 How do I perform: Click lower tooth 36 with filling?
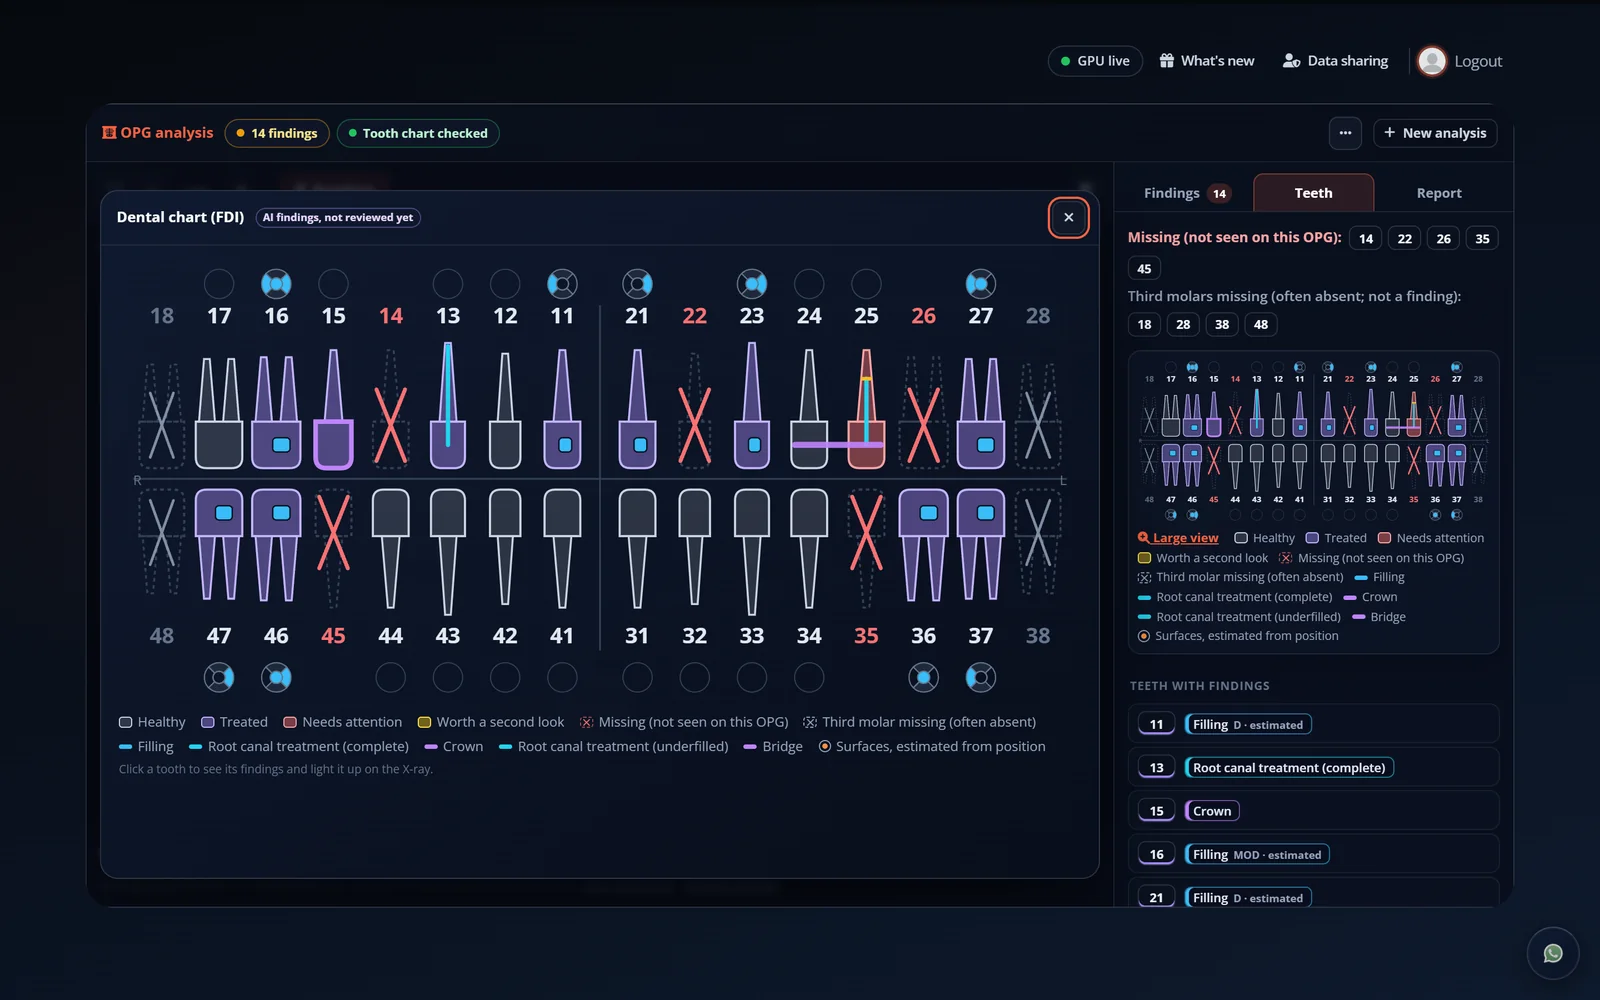(x=923, y=545)
